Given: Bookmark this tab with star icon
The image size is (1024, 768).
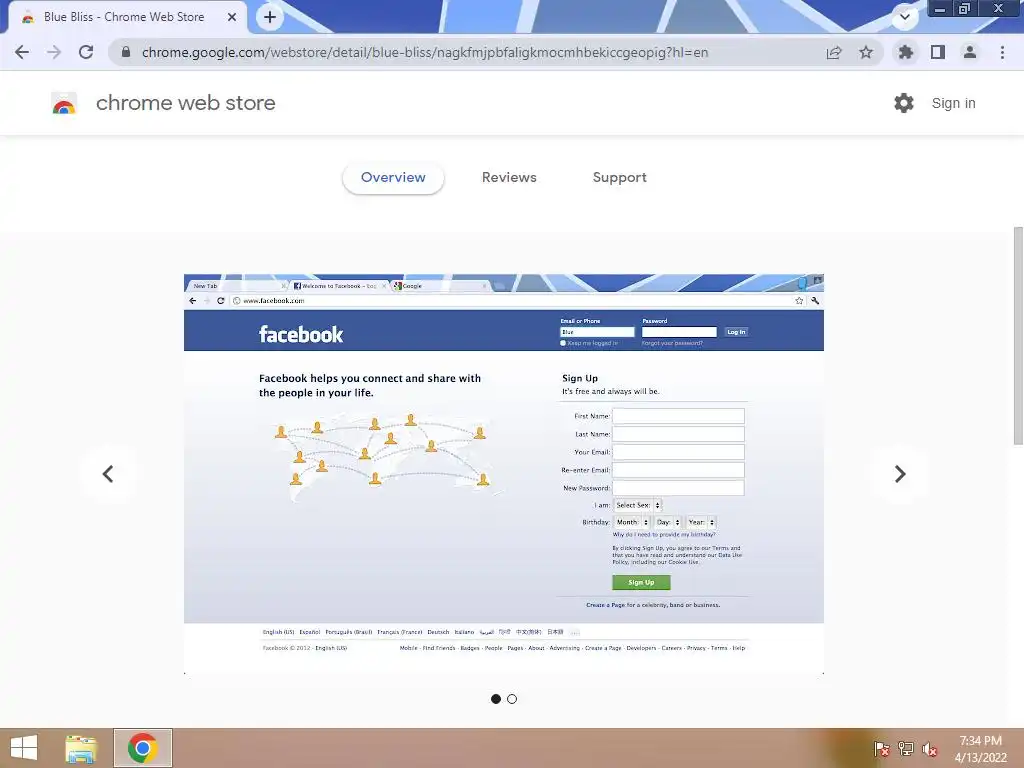Looking at the screenshot, I should [x=866, y=52].
